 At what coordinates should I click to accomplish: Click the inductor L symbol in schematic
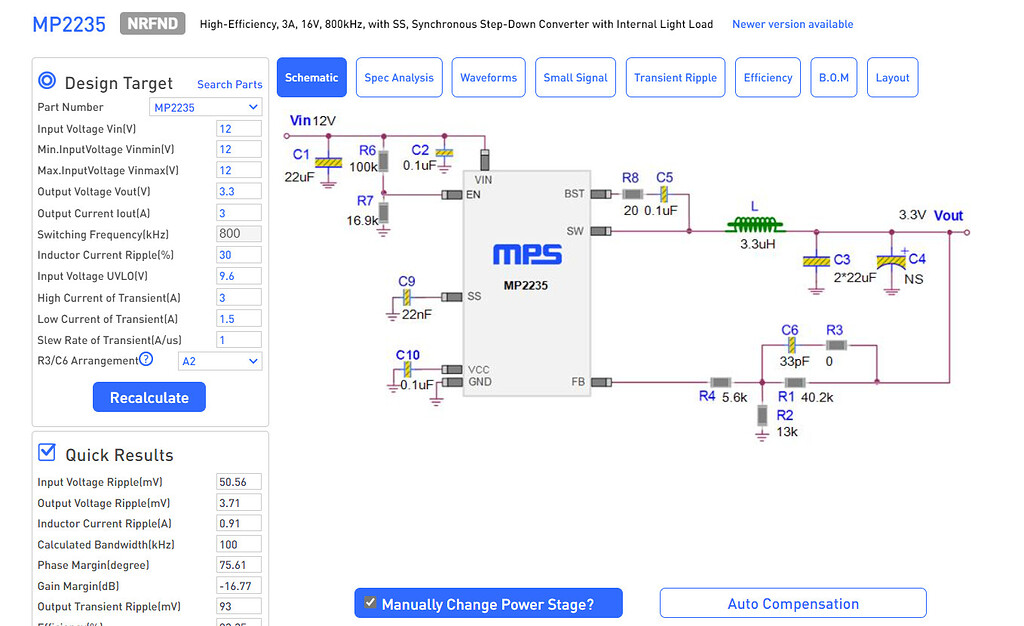point(756,225)
